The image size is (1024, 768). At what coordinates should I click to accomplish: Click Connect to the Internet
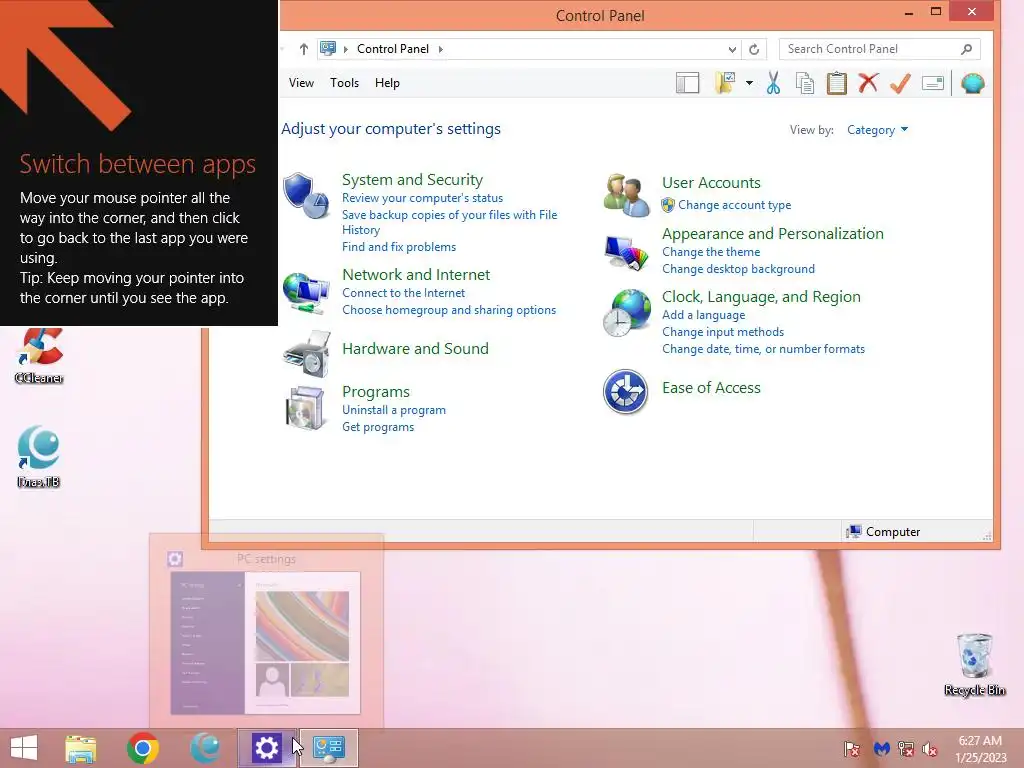[403, 293]
